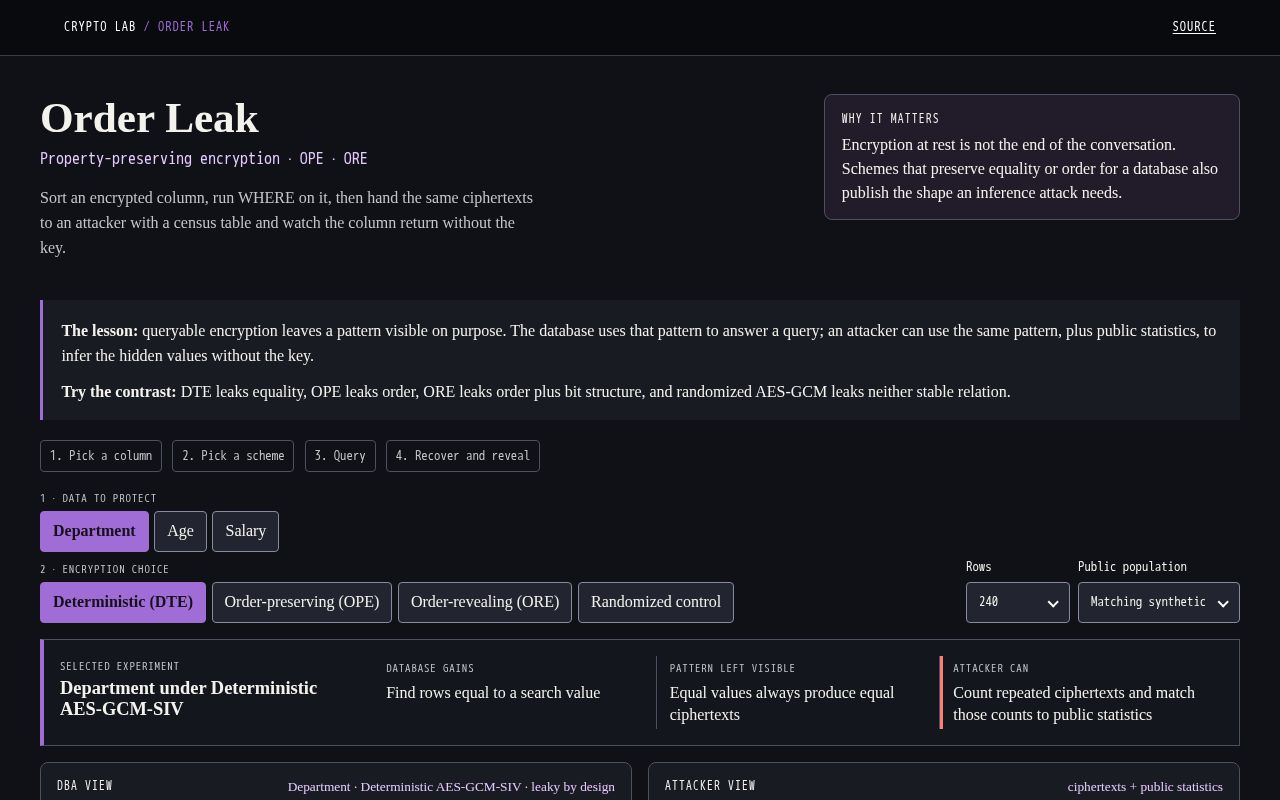Screen dimensions: 1280x800
Task: Click the "1 · DATA TO PROTECT" label
Action: [98, 498]
